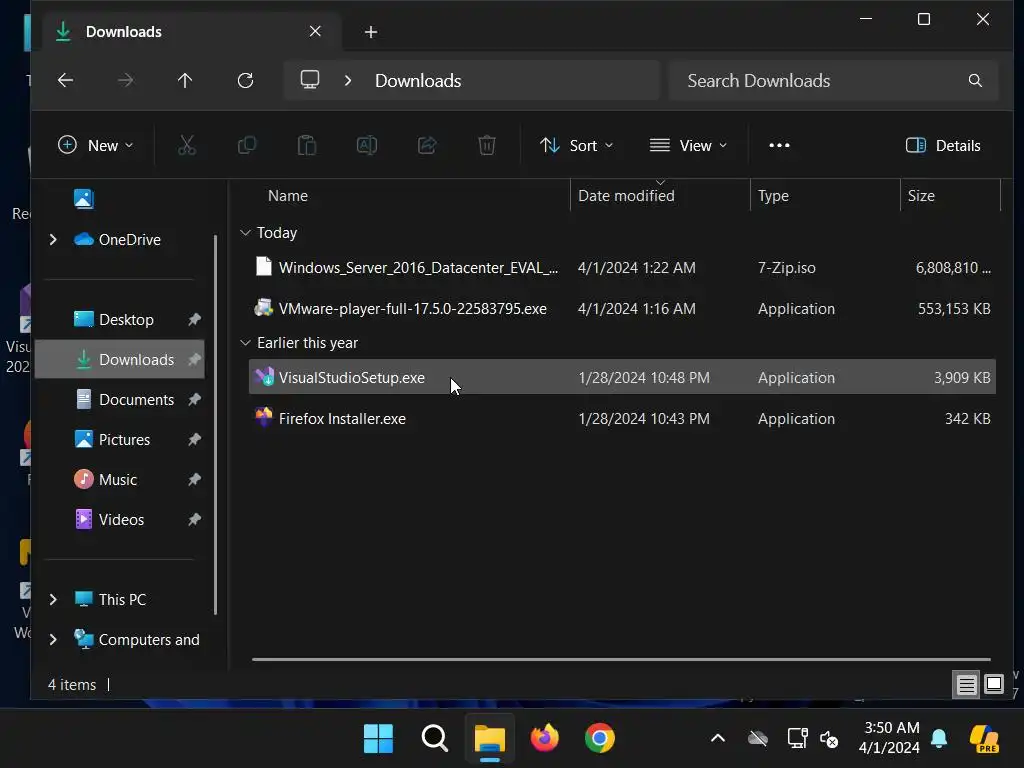Open Documents in the sidebar
Viewport: 1024px width, 768px height.
tap(136, 399)
